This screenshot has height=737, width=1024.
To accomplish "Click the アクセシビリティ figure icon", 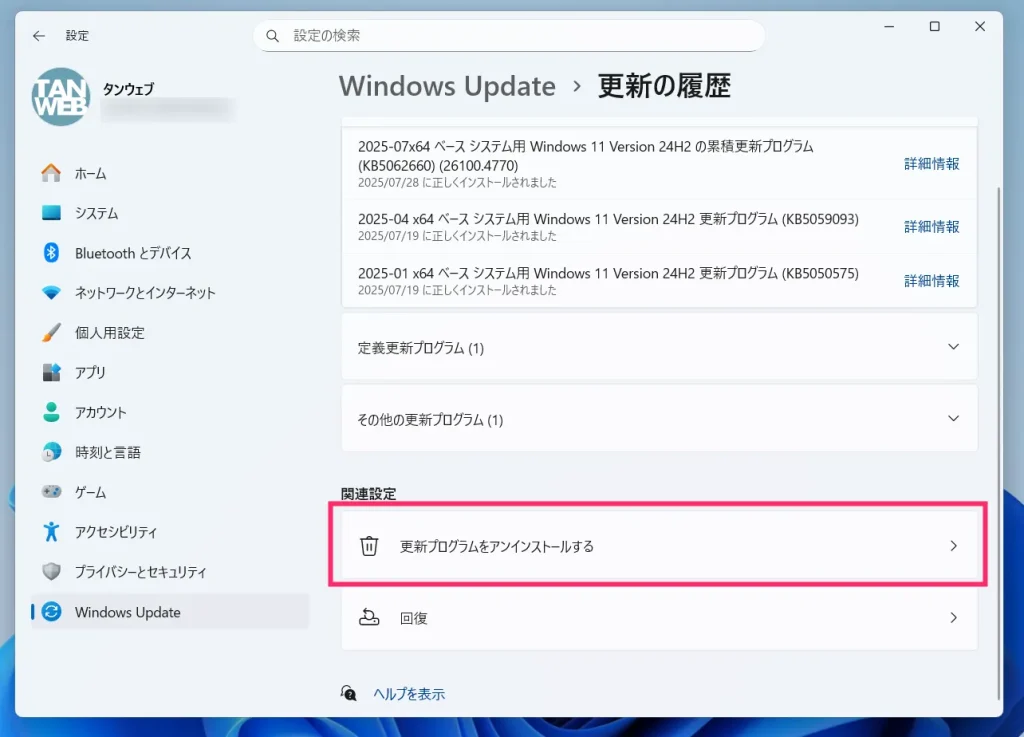I will pos(51,531).
